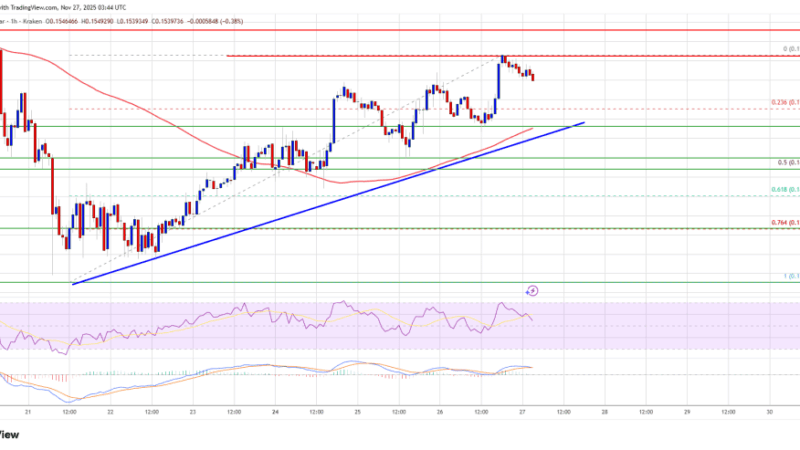Click date 25 on the time axis
The image size is (800, 450).
[x=358, y=412]
